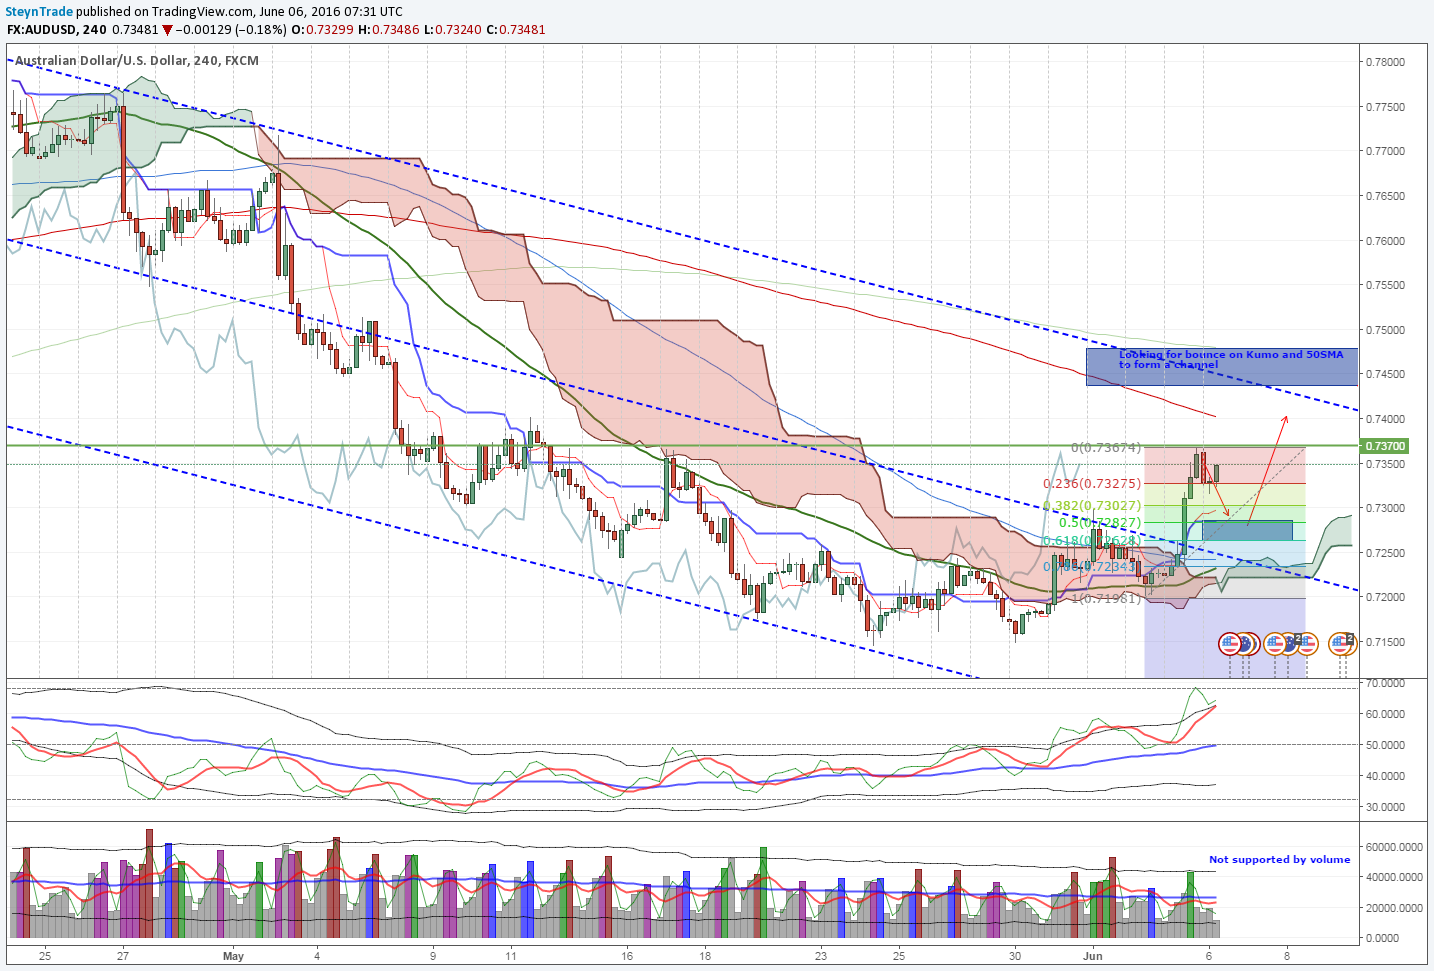Click the high value H:0.73486

coord(389,30)
